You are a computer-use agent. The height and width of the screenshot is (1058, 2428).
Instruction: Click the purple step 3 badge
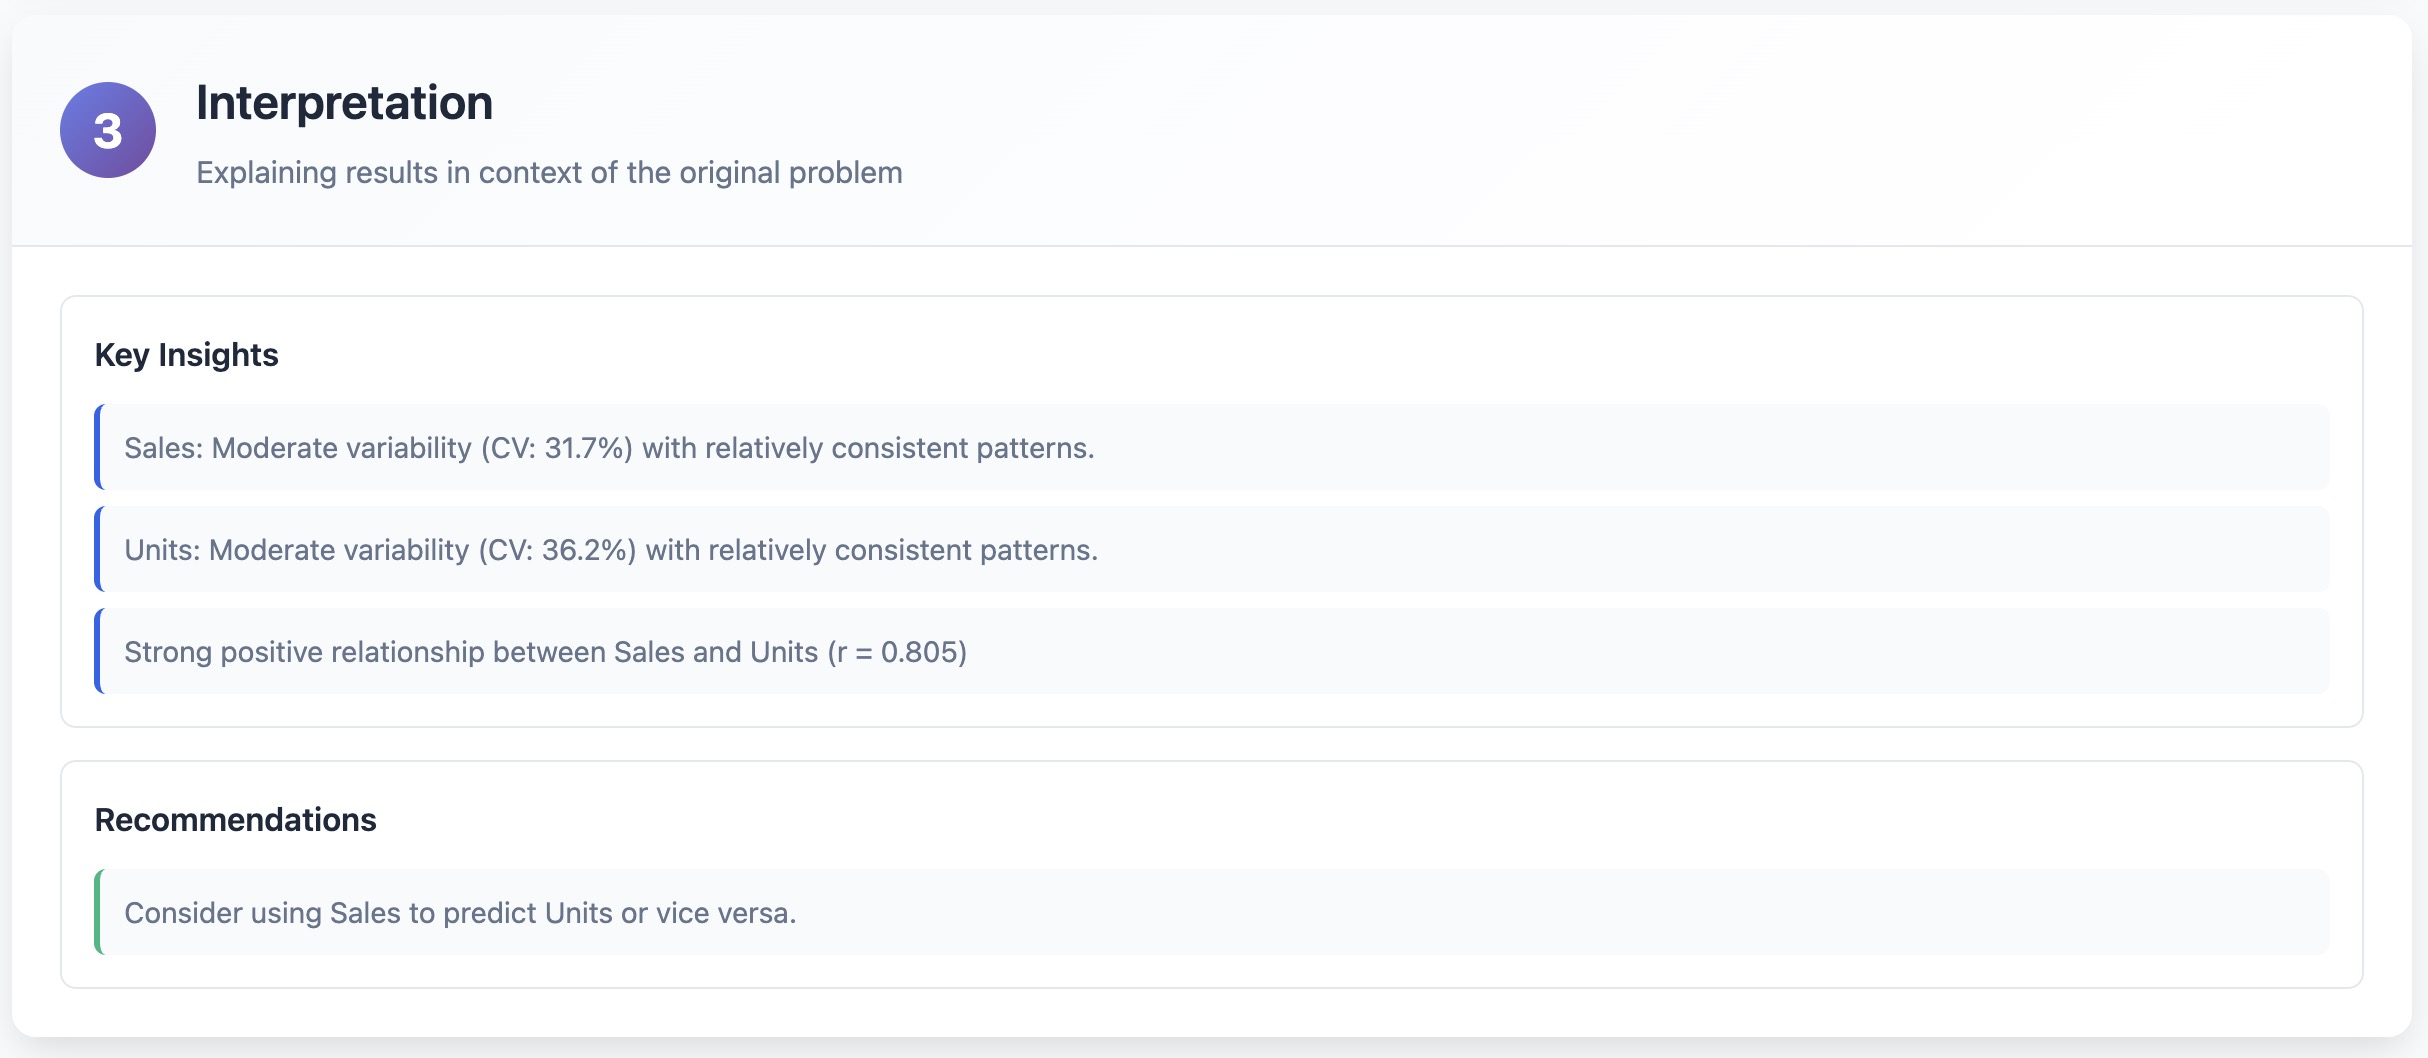[x=108, y=130]
